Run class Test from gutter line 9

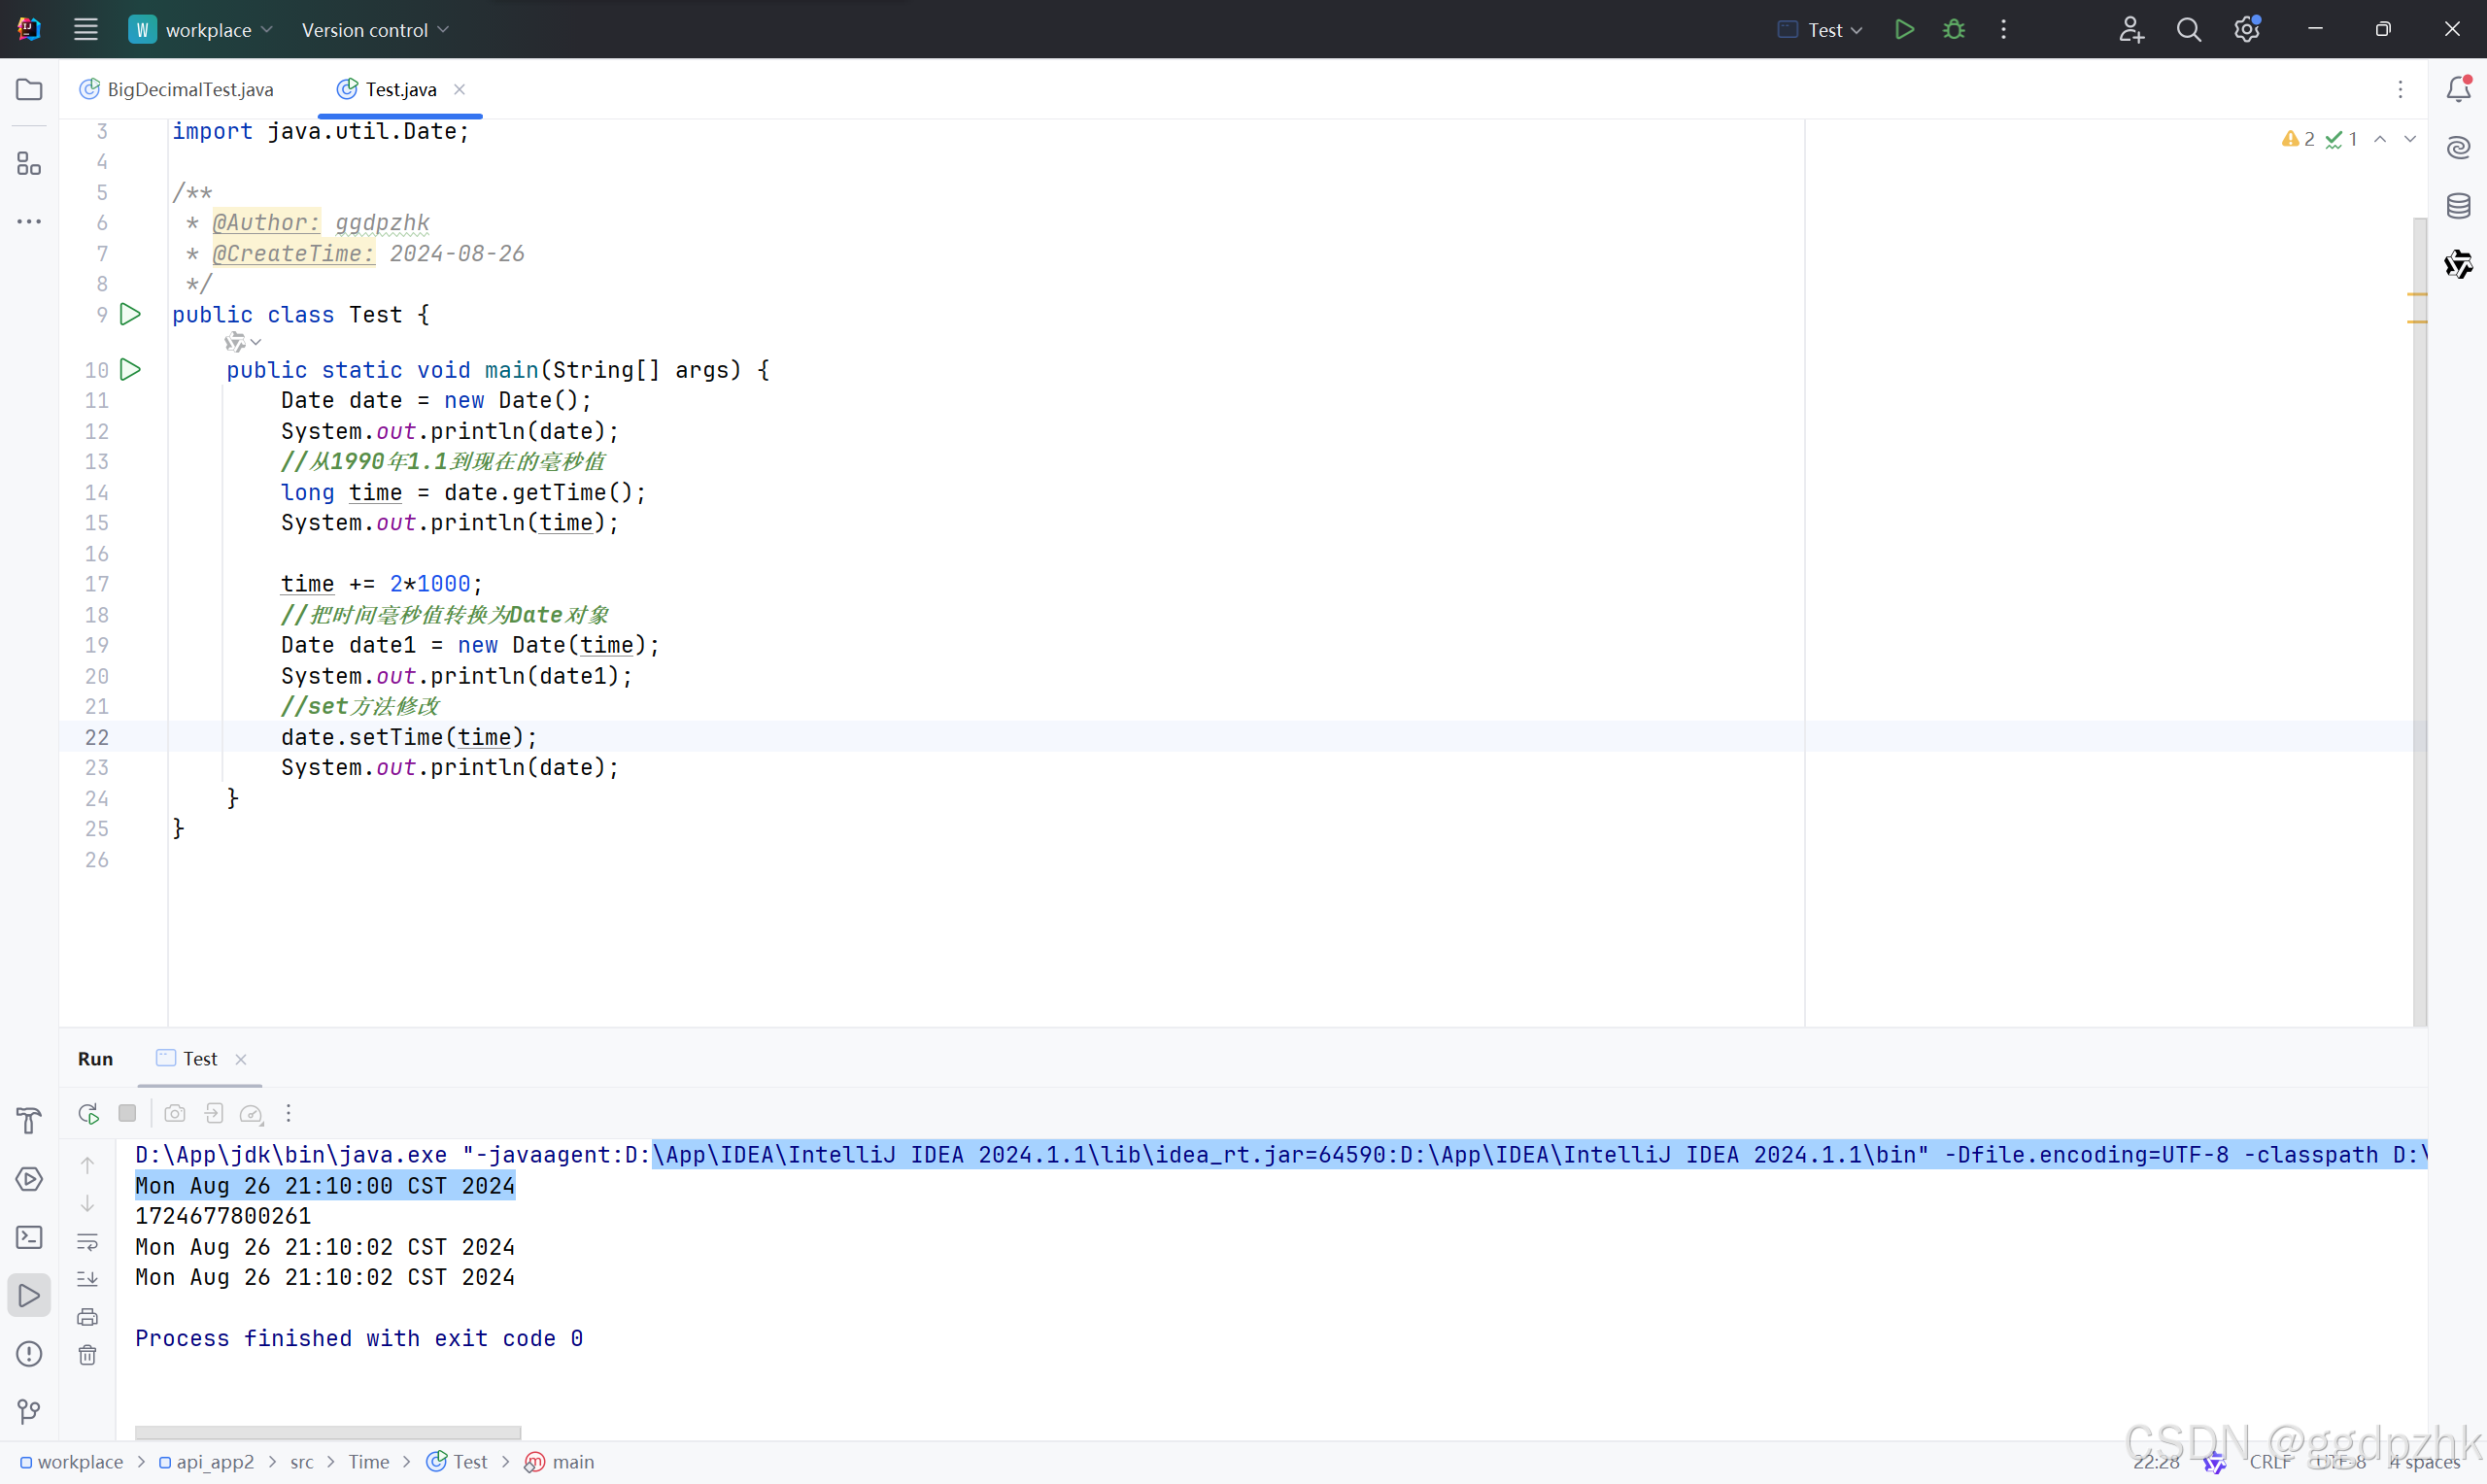pos(130,314)
